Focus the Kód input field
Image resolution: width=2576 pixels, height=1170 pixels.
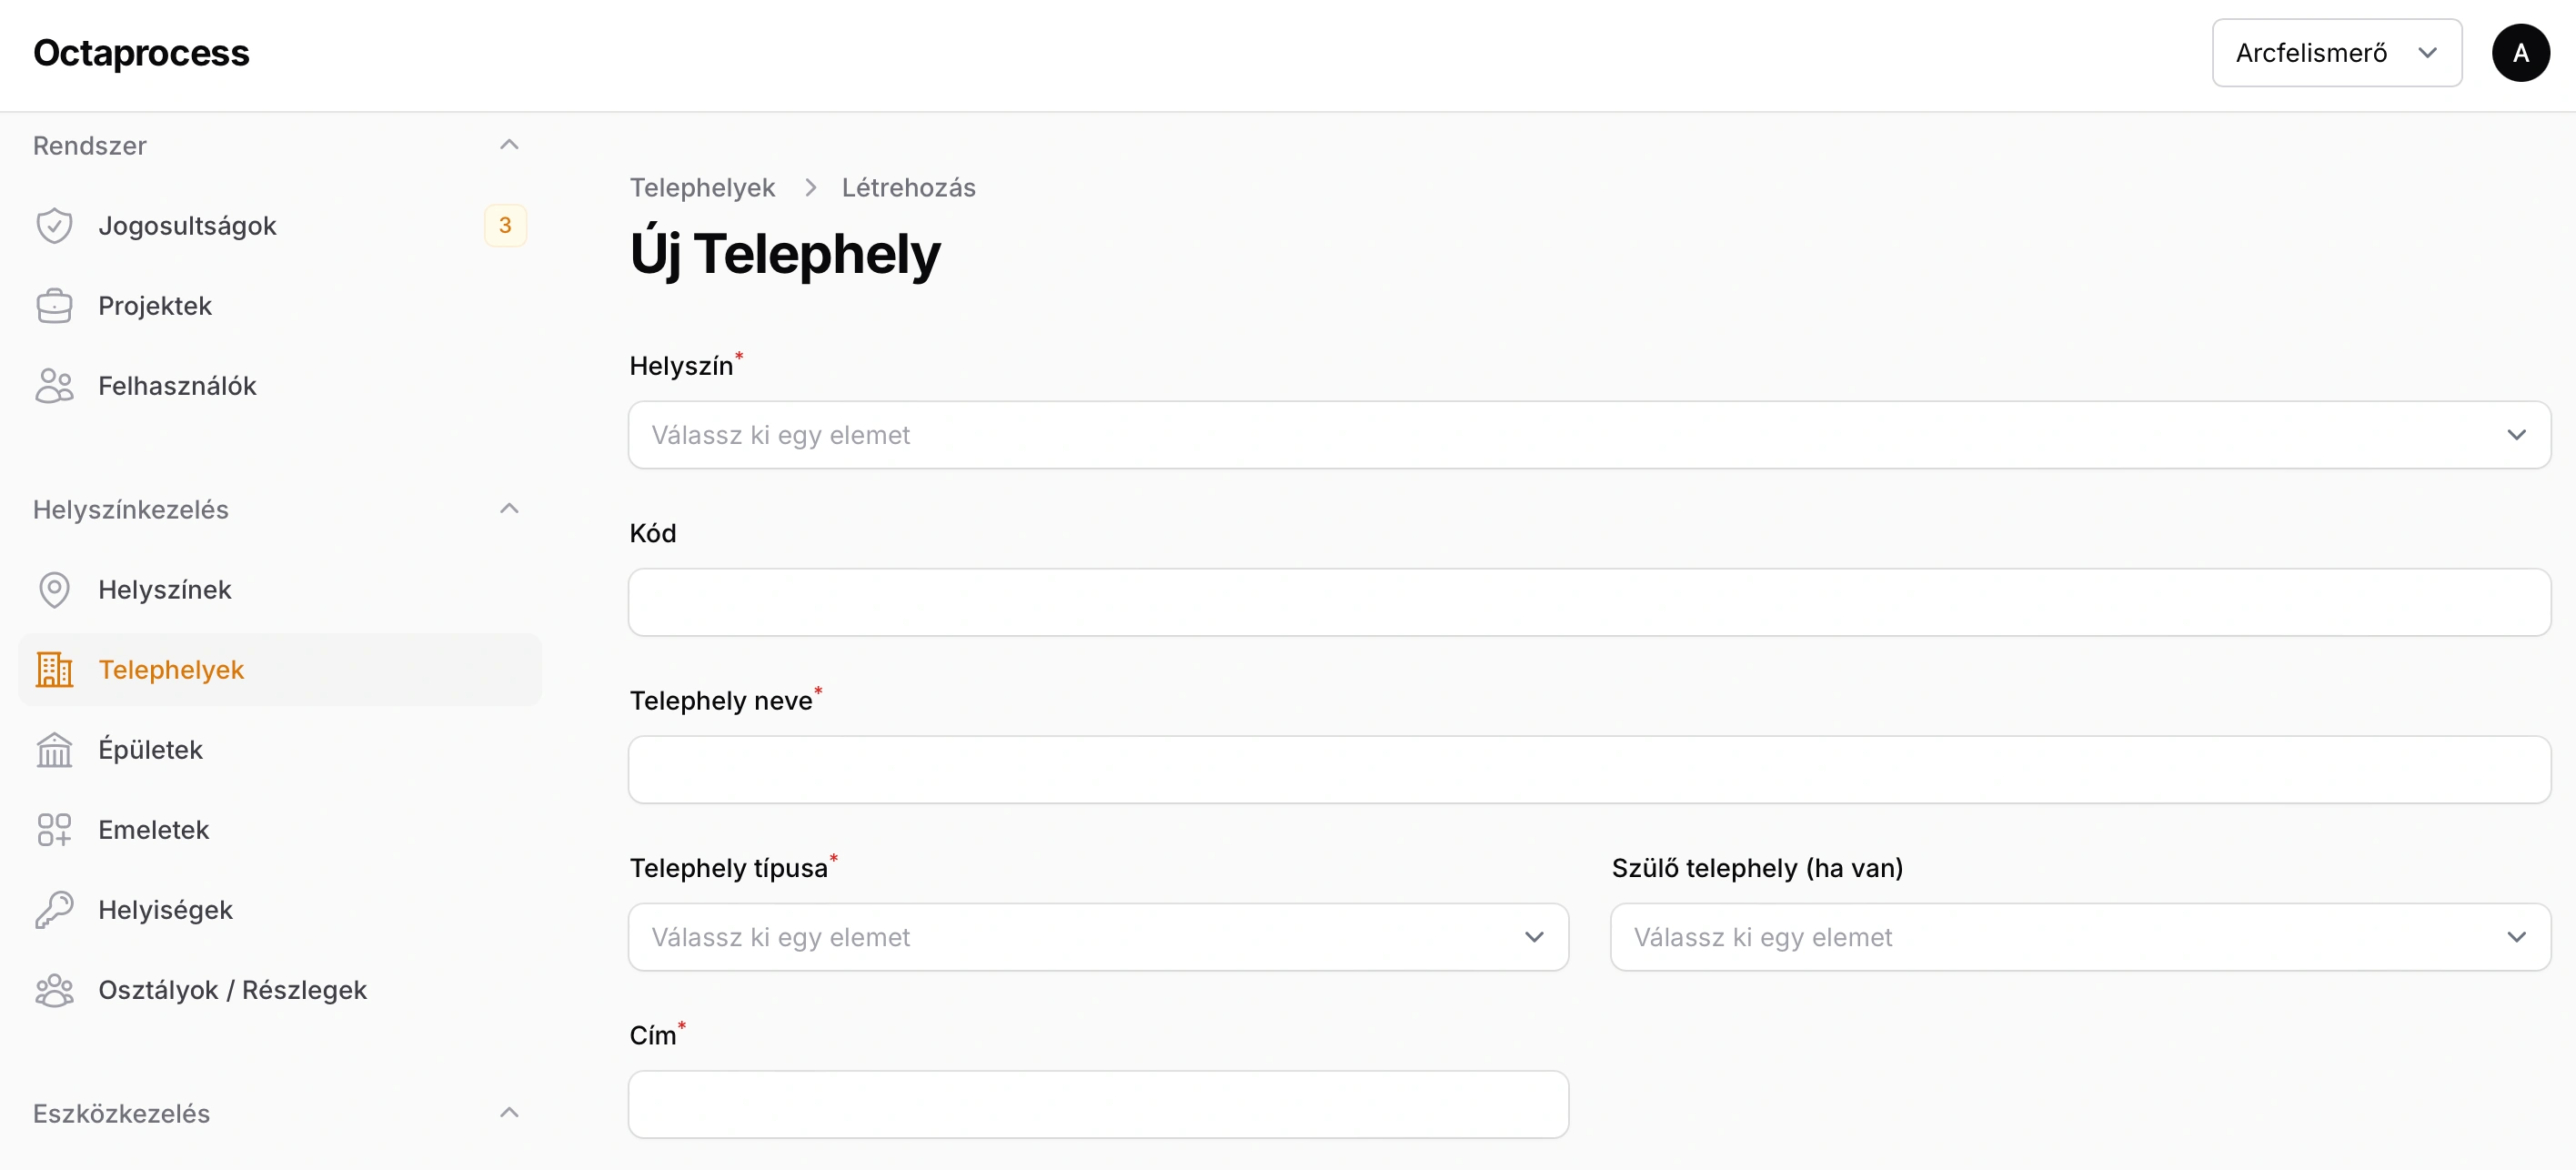[1588, 603]
